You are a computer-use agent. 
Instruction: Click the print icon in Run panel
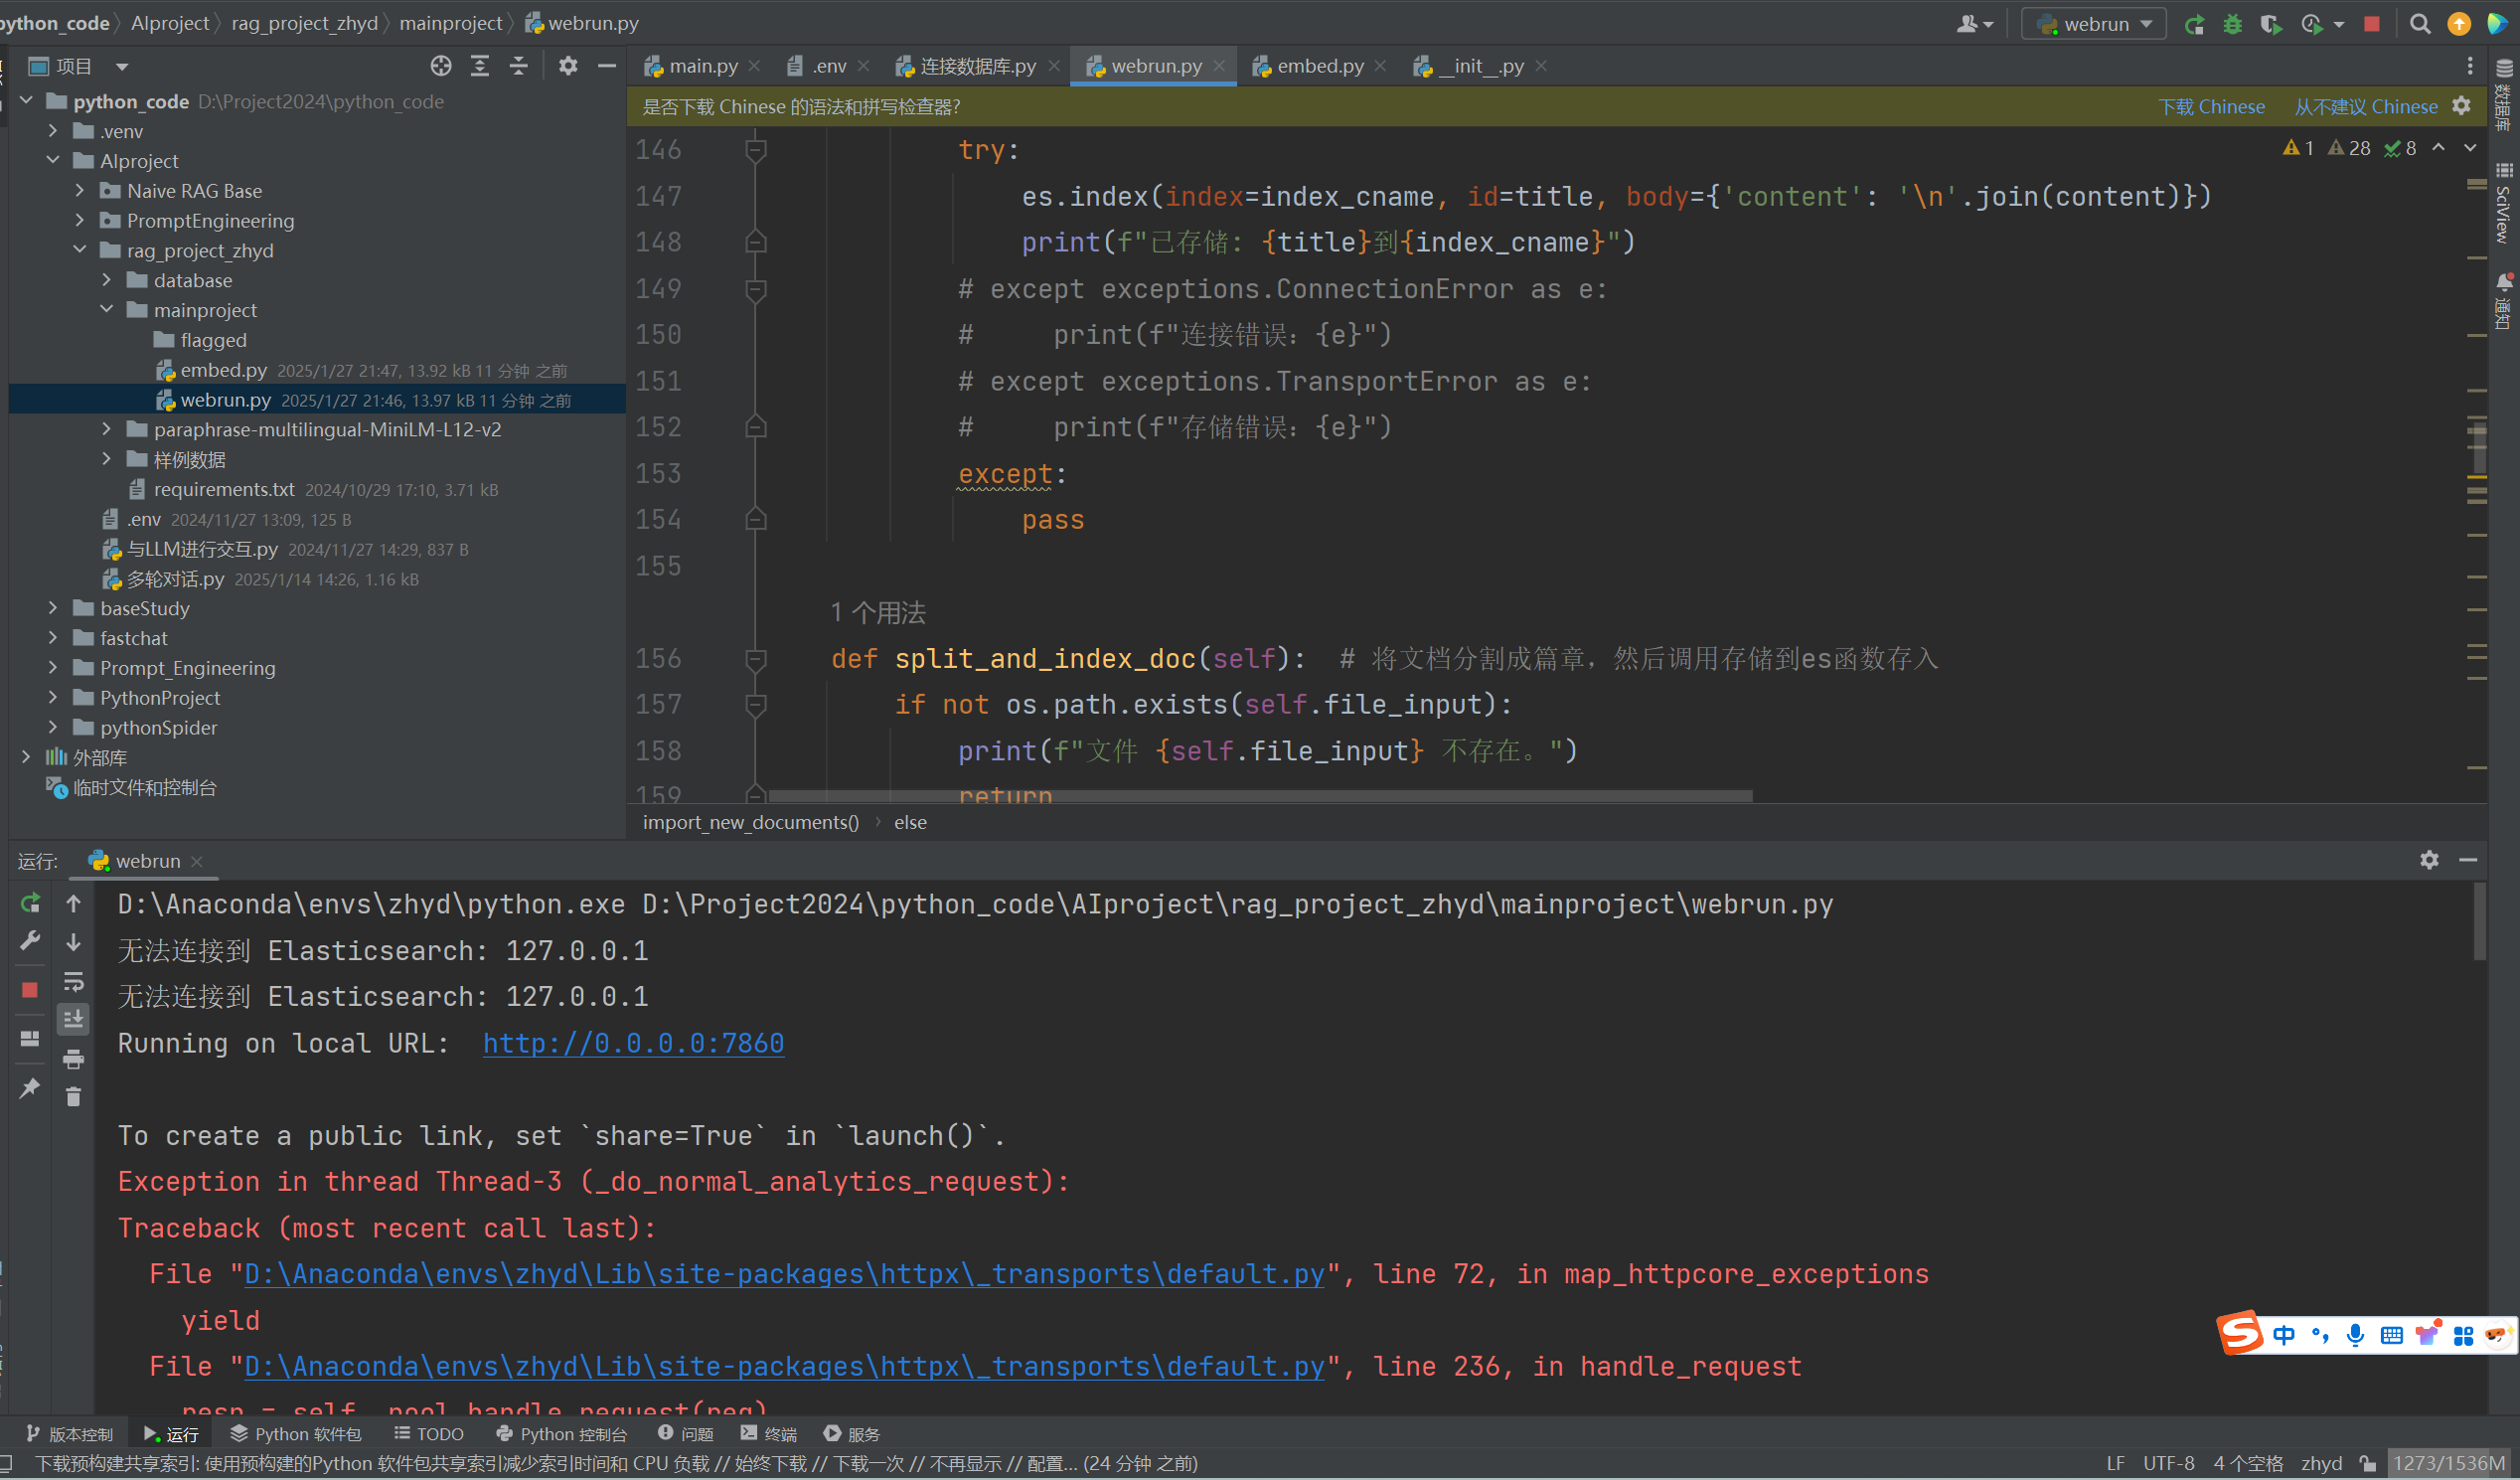pos(73,1058)
